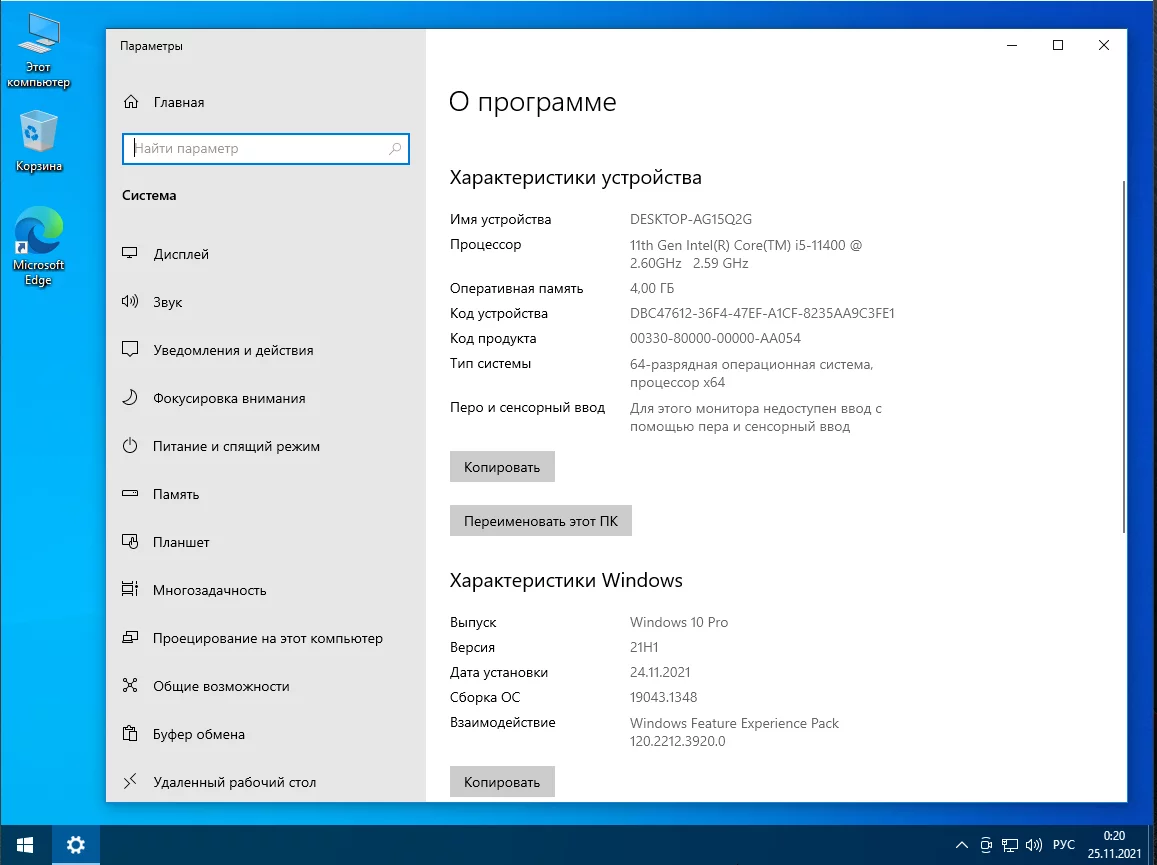The image size is (1157, 865).
Task: Select Microsoft Edge desktop shortcut
Action: (x=38, y=247)
